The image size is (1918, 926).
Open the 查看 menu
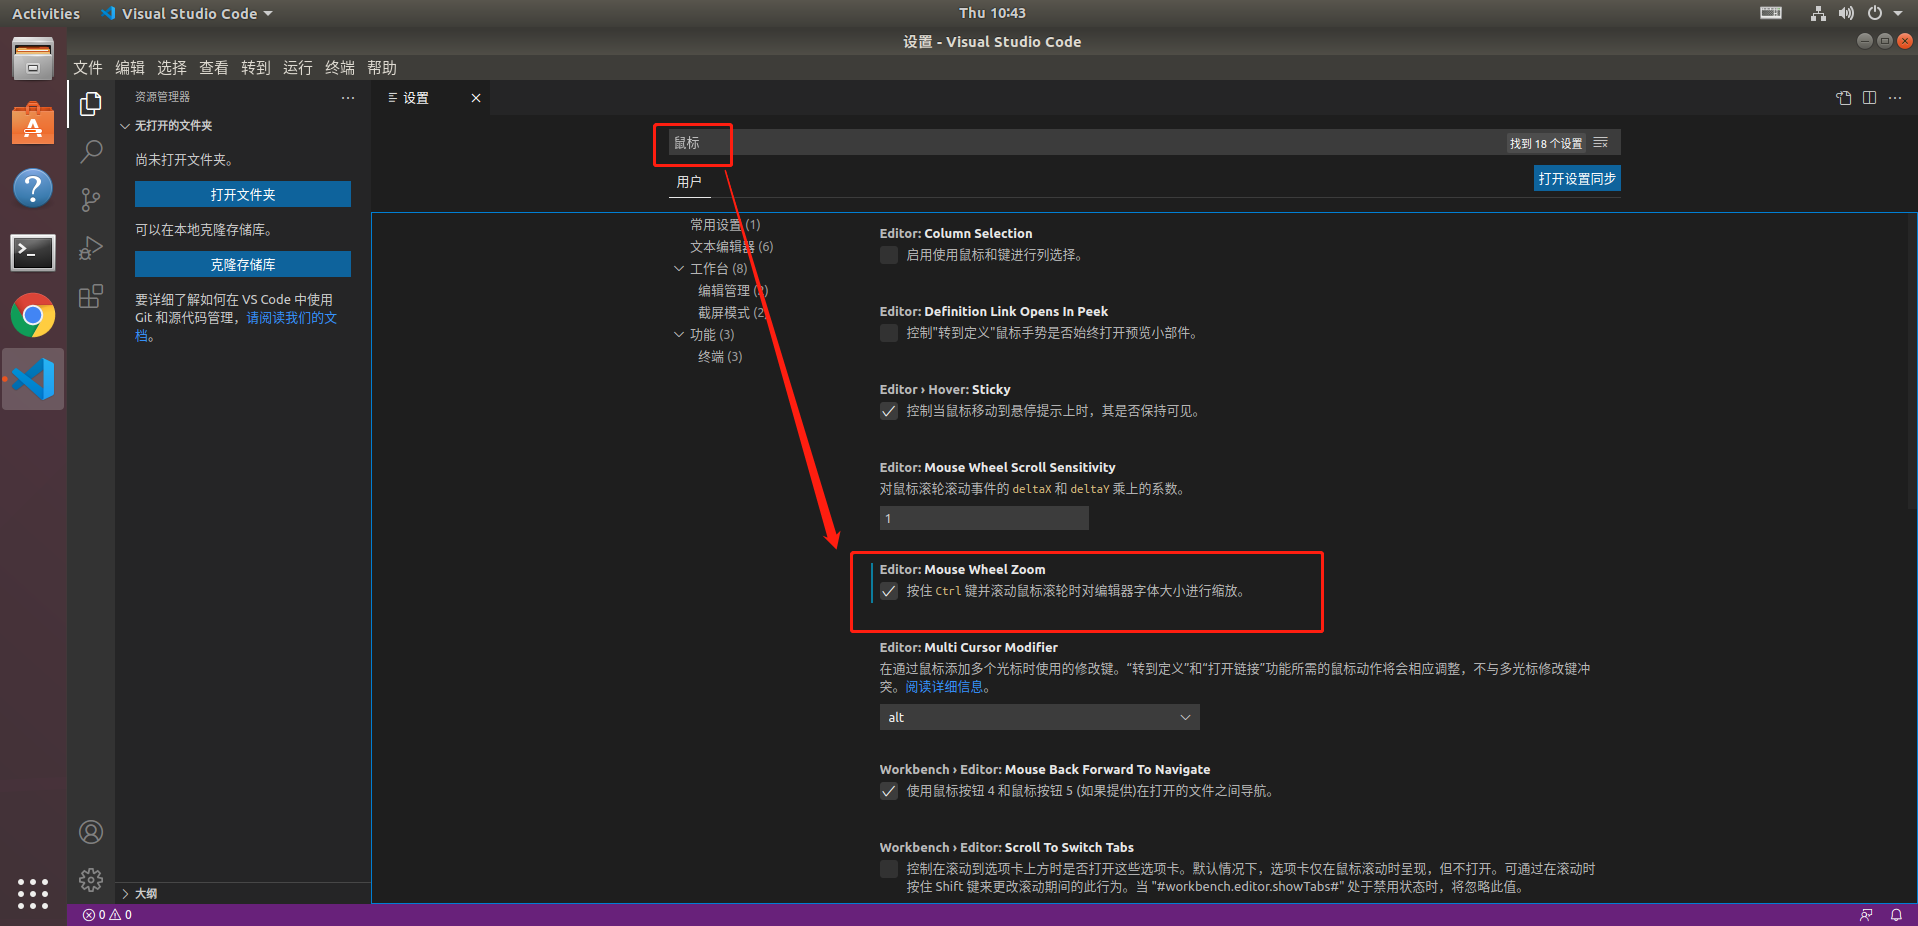coord(214,68)
